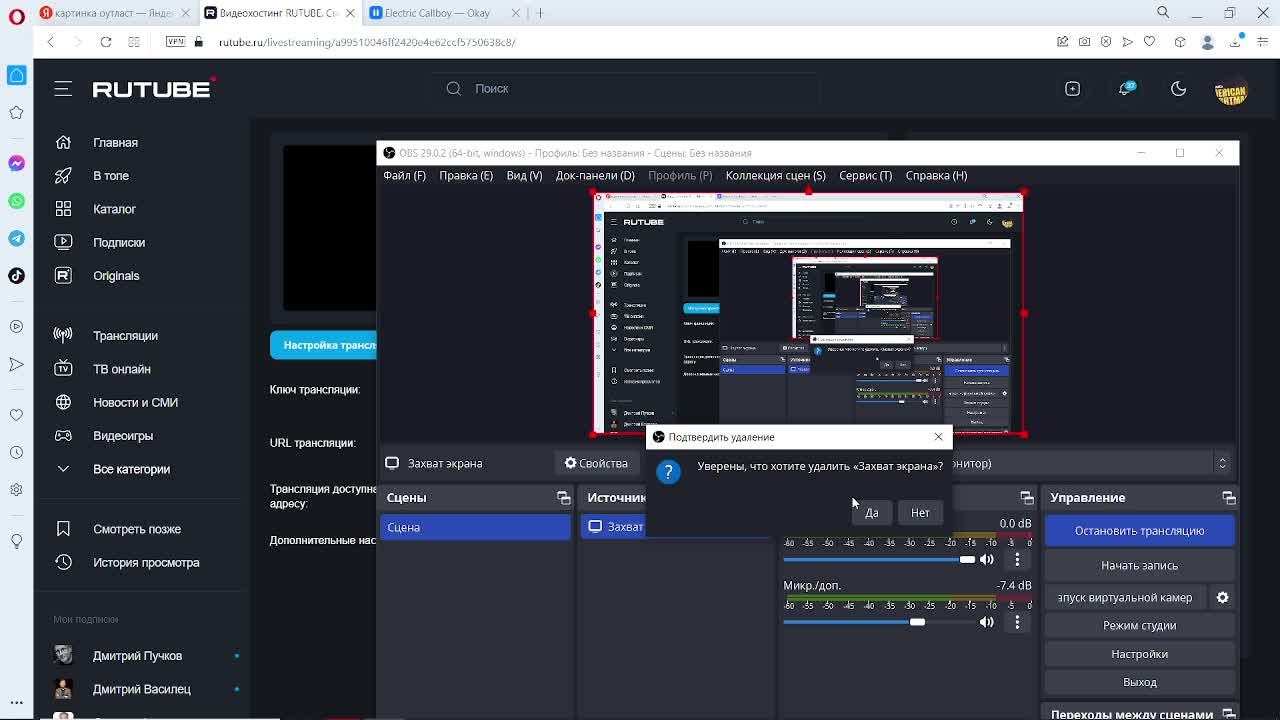
Task: Open Mic/Aux audio options menu
Action: click(1017, 622)
